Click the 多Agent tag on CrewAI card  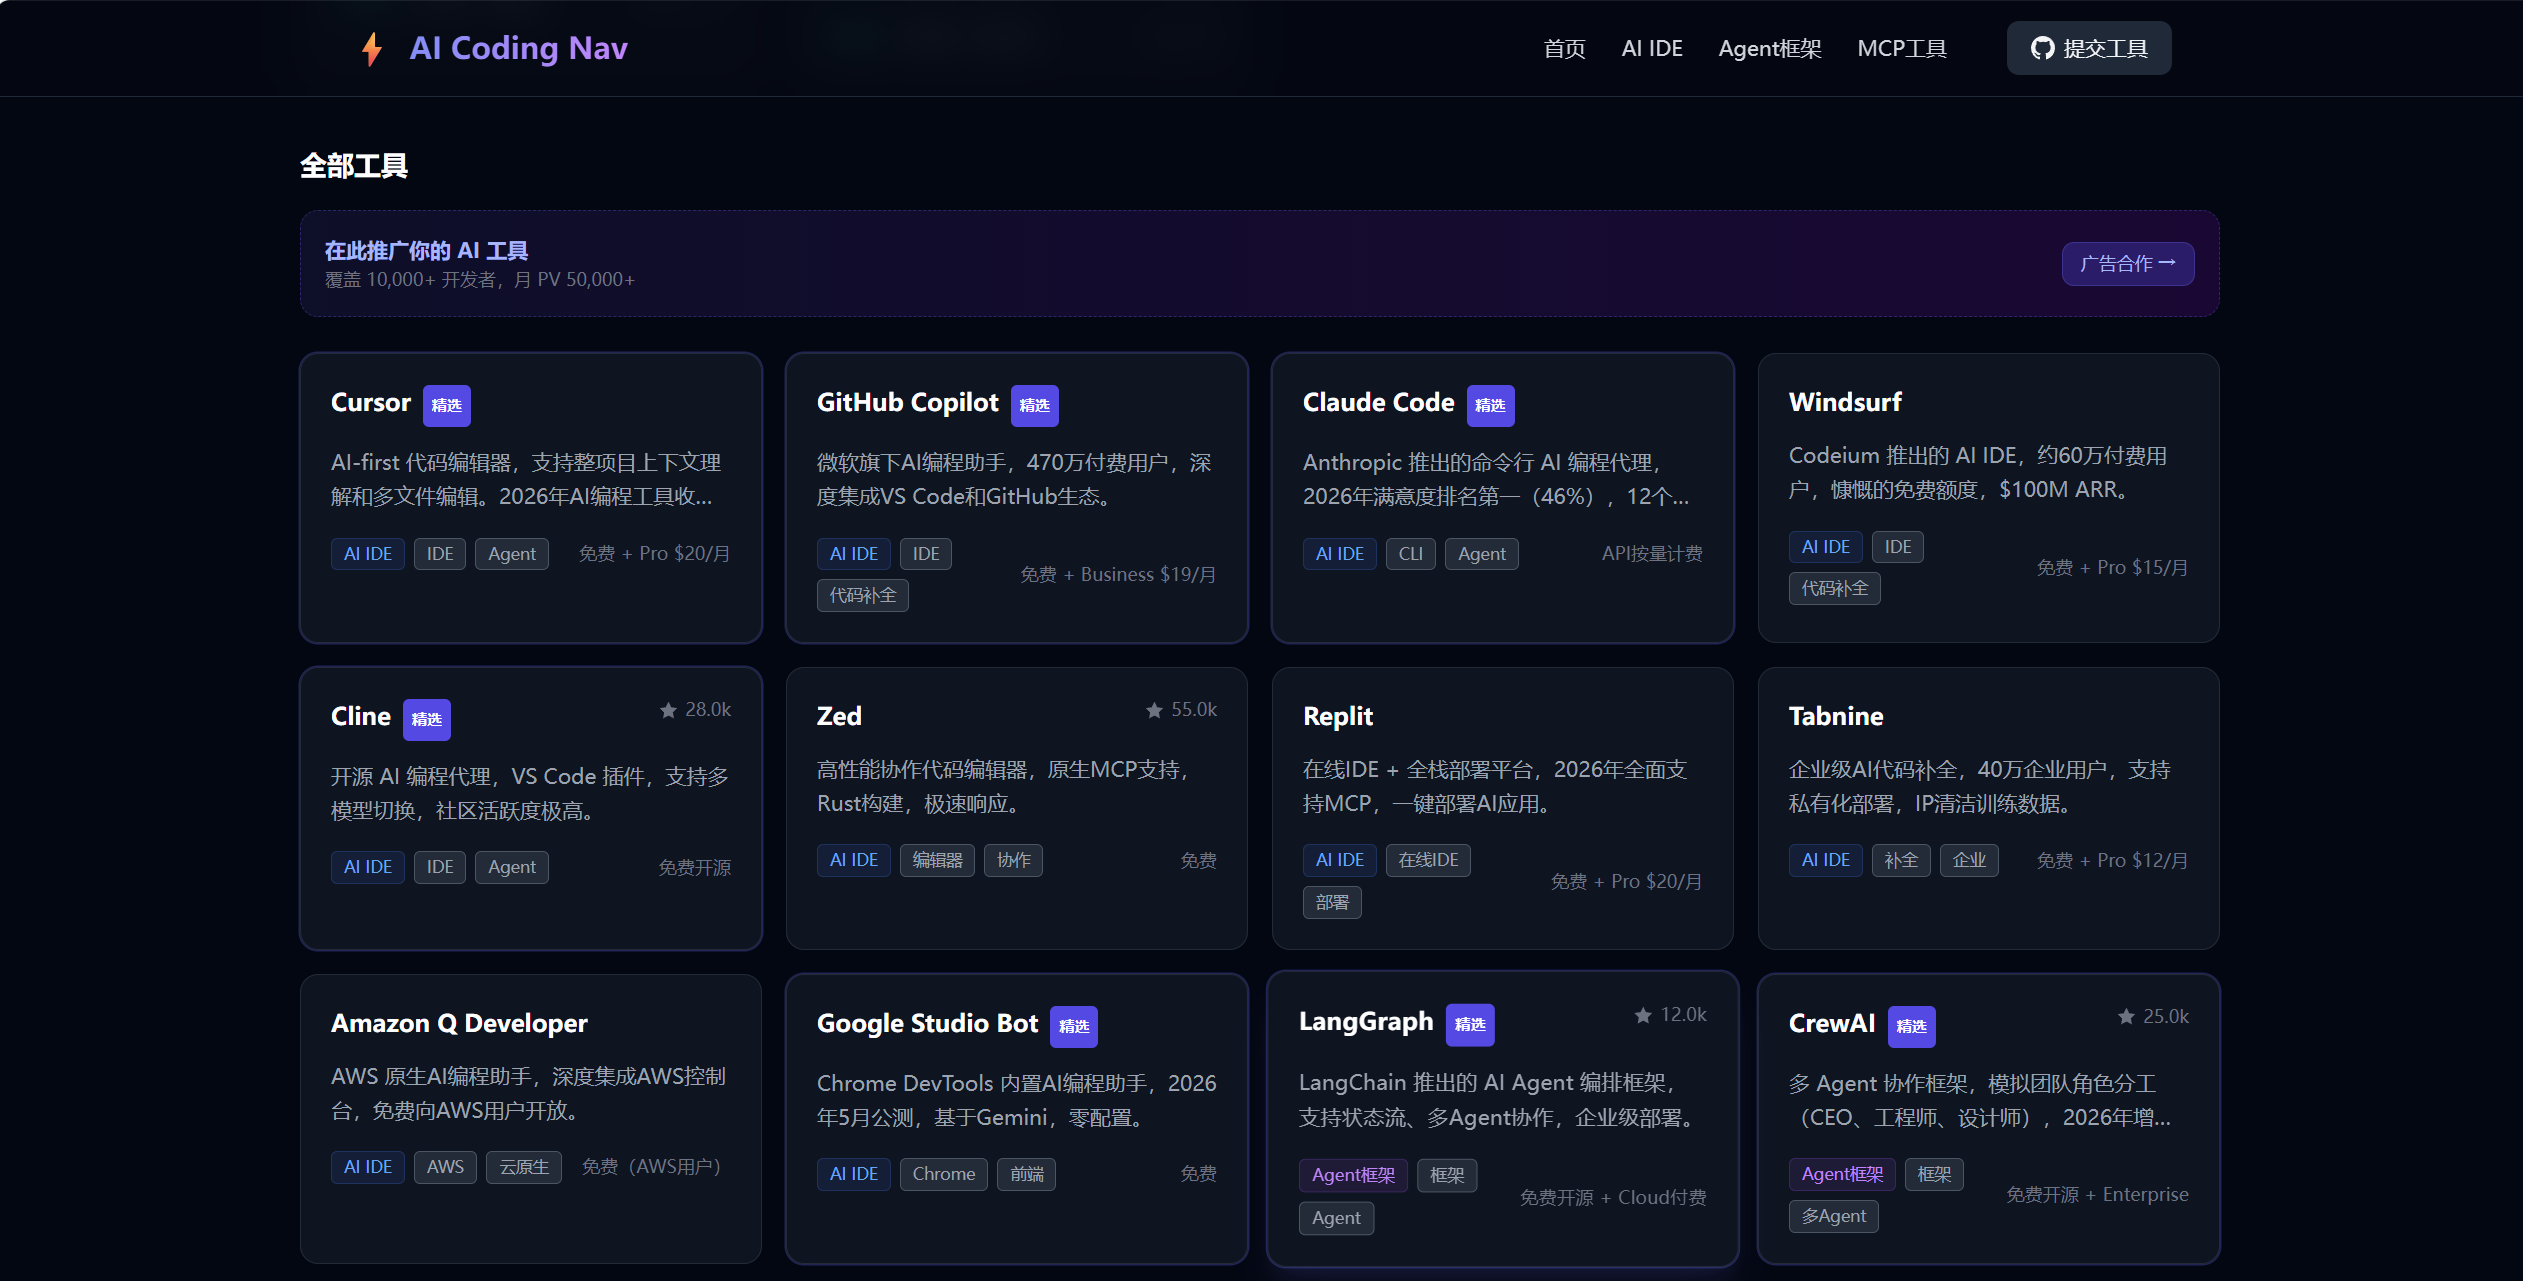point(1834,1217)
